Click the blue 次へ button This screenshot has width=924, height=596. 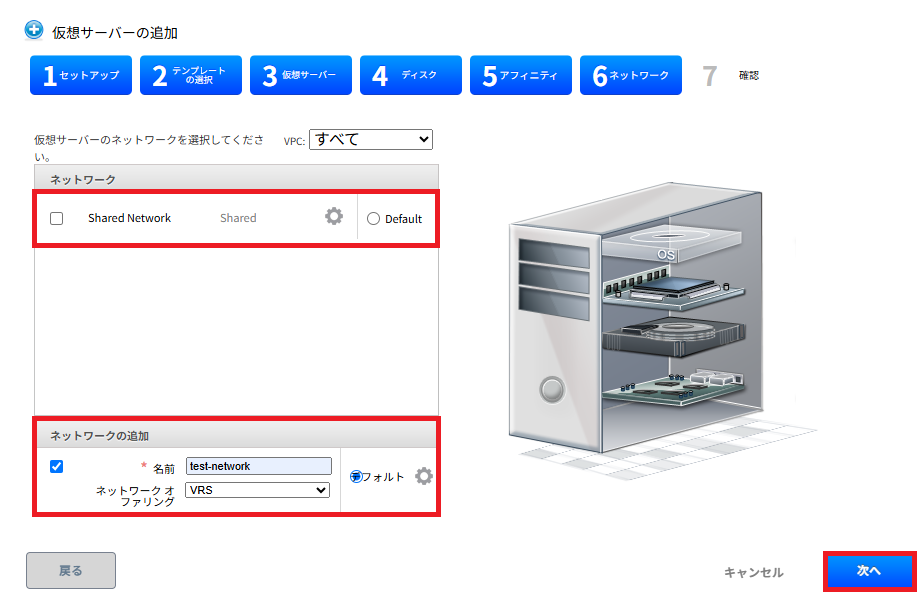pos(869,571)
